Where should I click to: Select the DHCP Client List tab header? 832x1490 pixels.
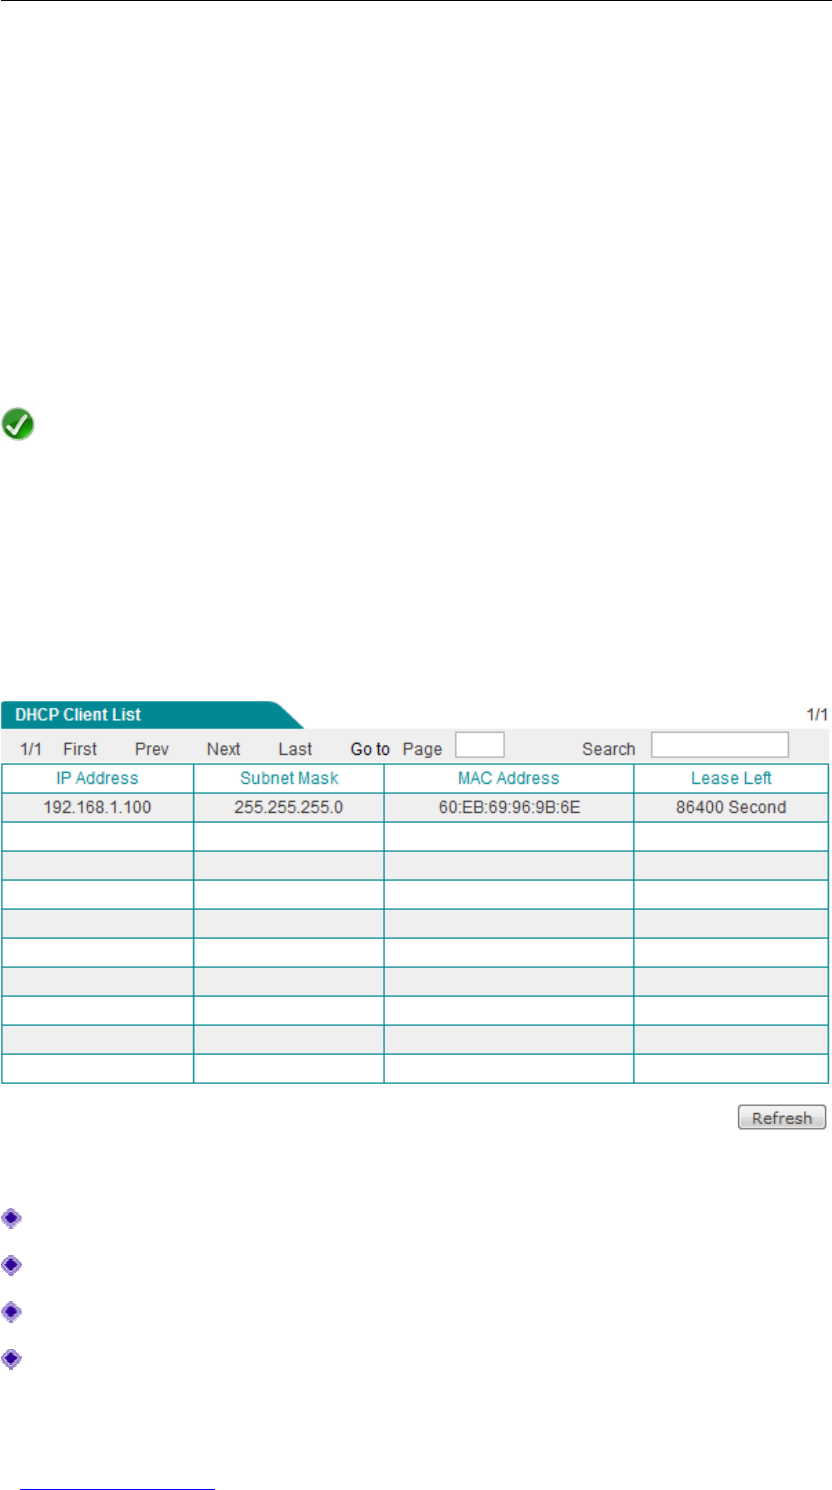[150, 715]
